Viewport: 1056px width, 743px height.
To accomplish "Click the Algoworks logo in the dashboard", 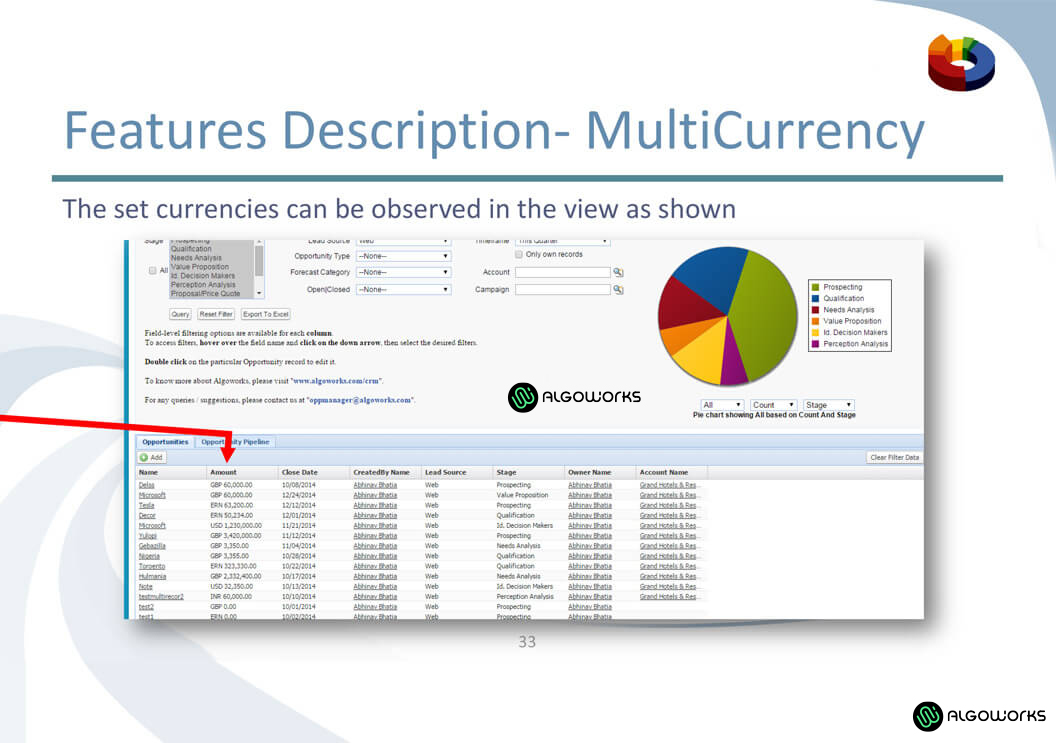I will [x=574, y=397].
